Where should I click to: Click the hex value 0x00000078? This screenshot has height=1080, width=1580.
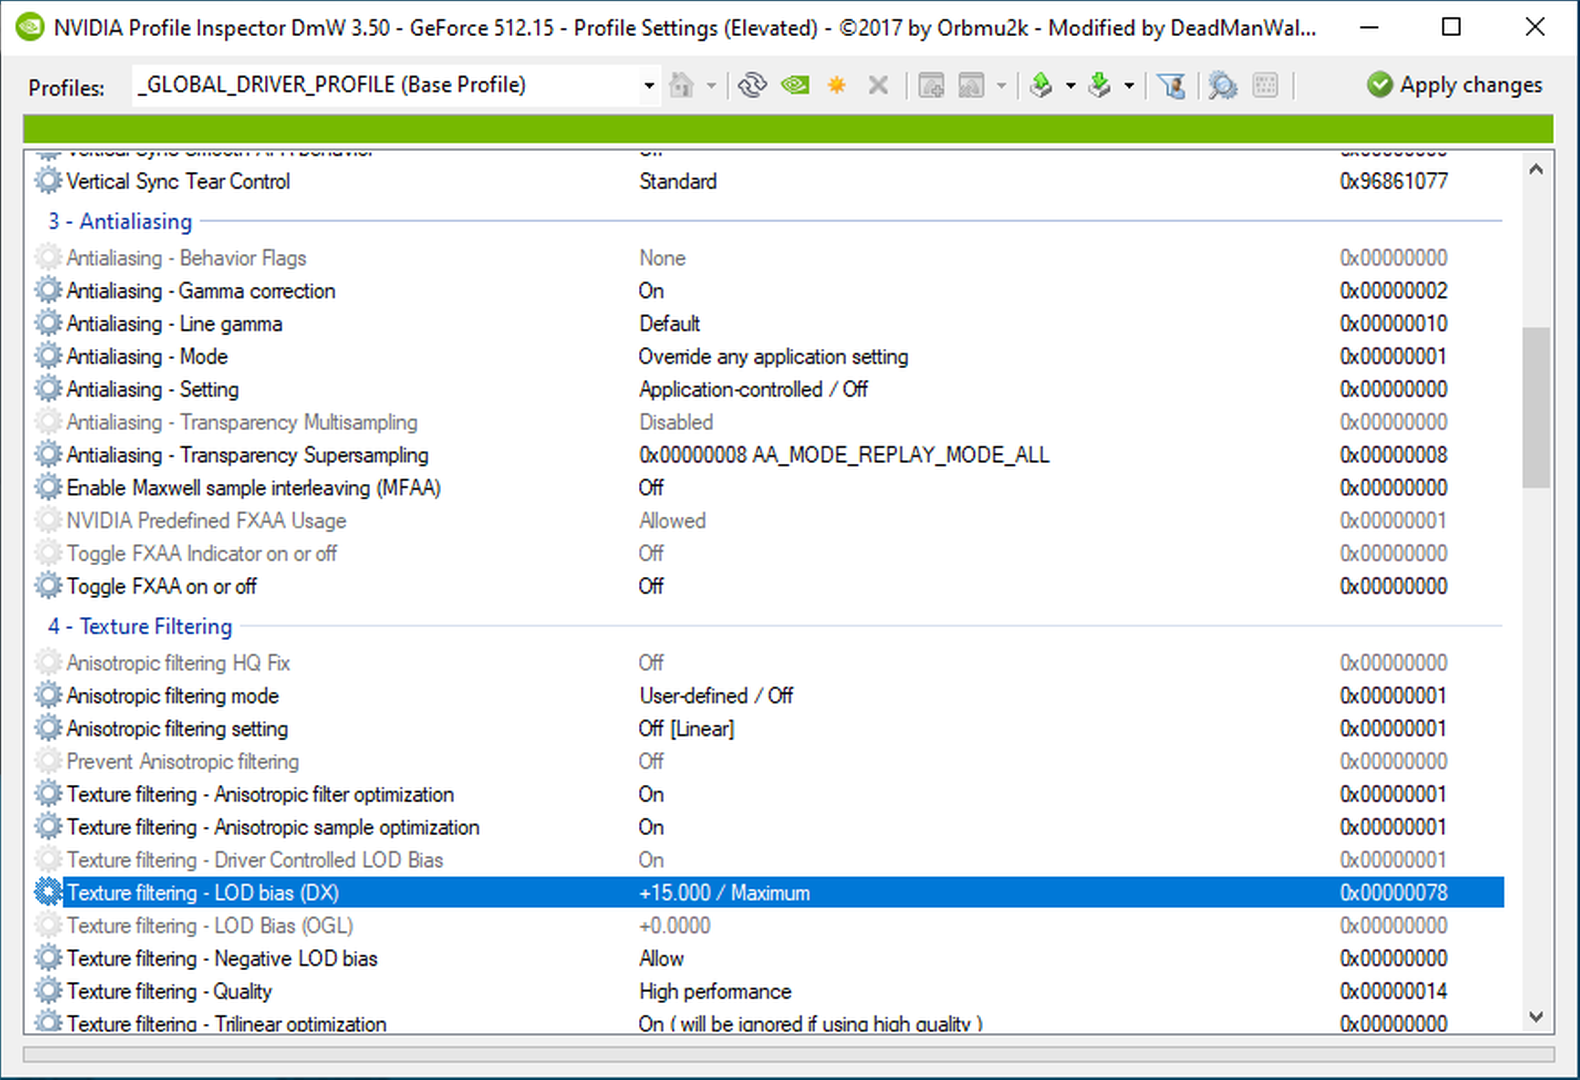point(1393,893)
